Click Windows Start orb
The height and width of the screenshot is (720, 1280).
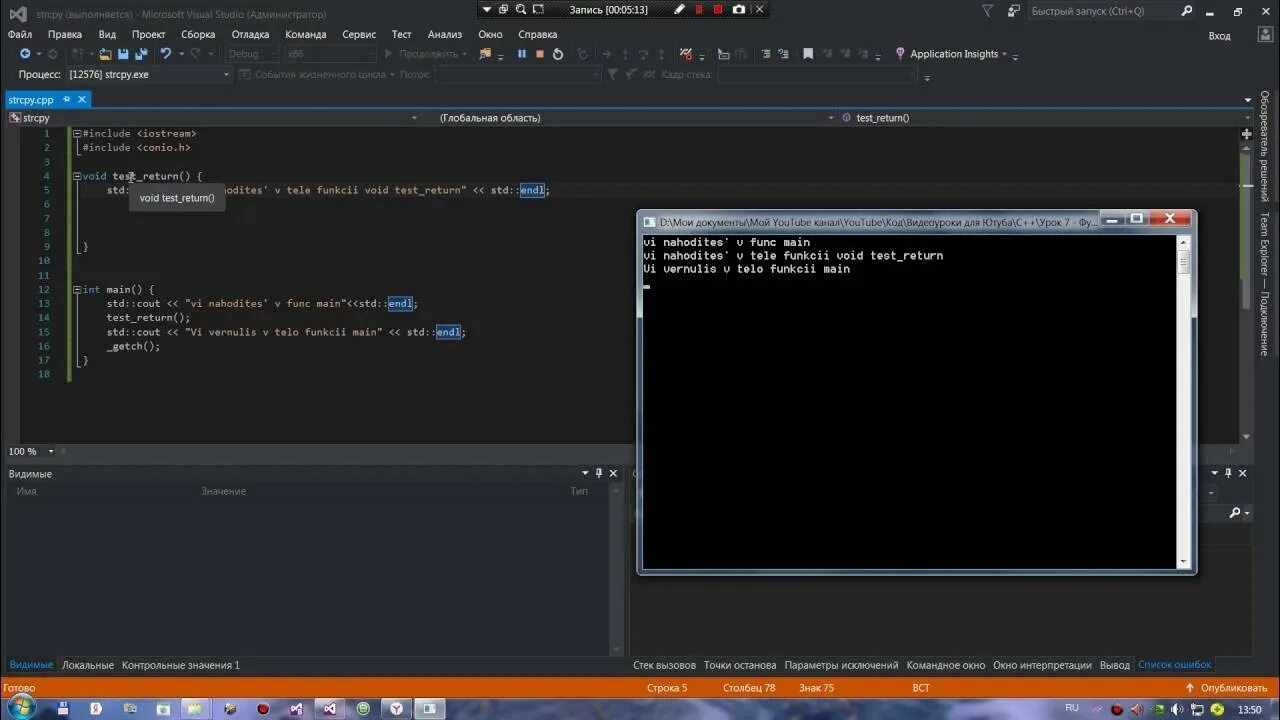(20, 708)
